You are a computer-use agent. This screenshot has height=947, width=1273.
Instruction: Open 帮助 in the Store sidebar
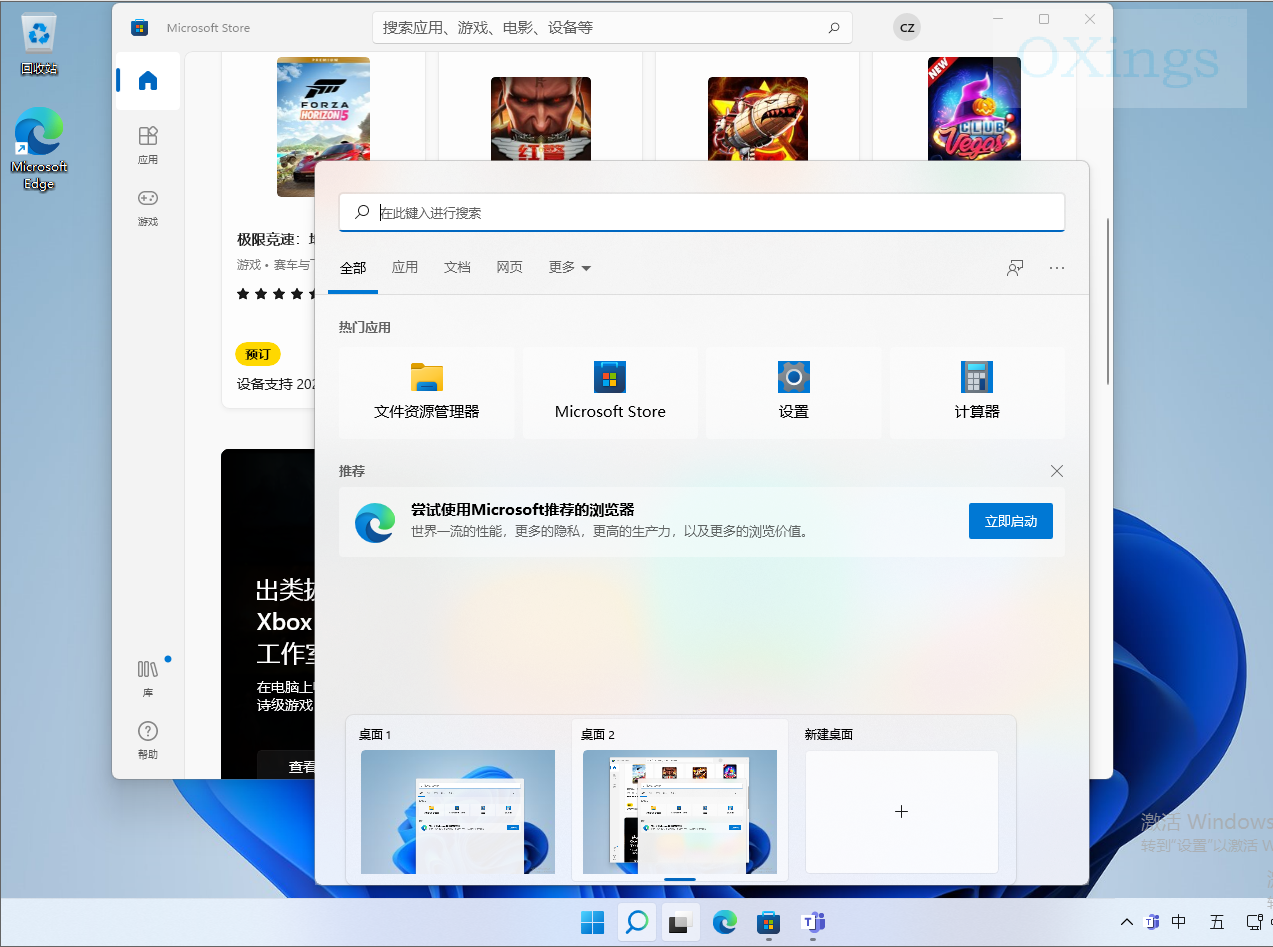[x=148, y=740]
